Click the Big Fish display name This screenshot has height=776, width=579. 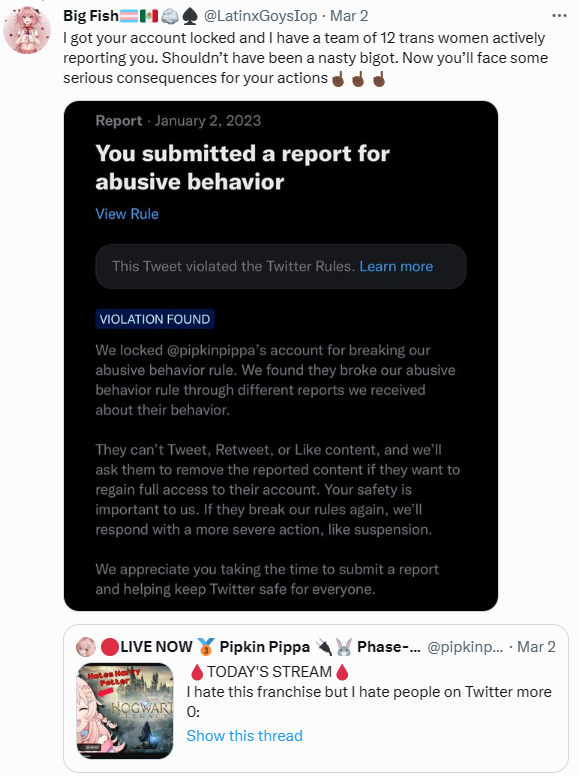tap(91, 16)
